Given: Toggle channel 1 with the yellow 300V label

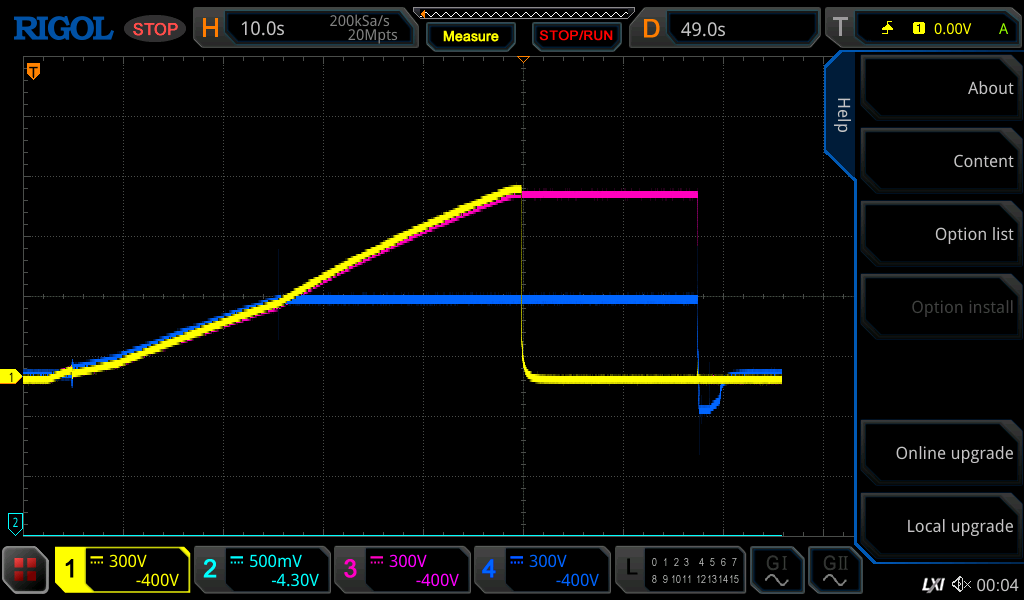Looking at the screenshot, I should pos(122,570).
